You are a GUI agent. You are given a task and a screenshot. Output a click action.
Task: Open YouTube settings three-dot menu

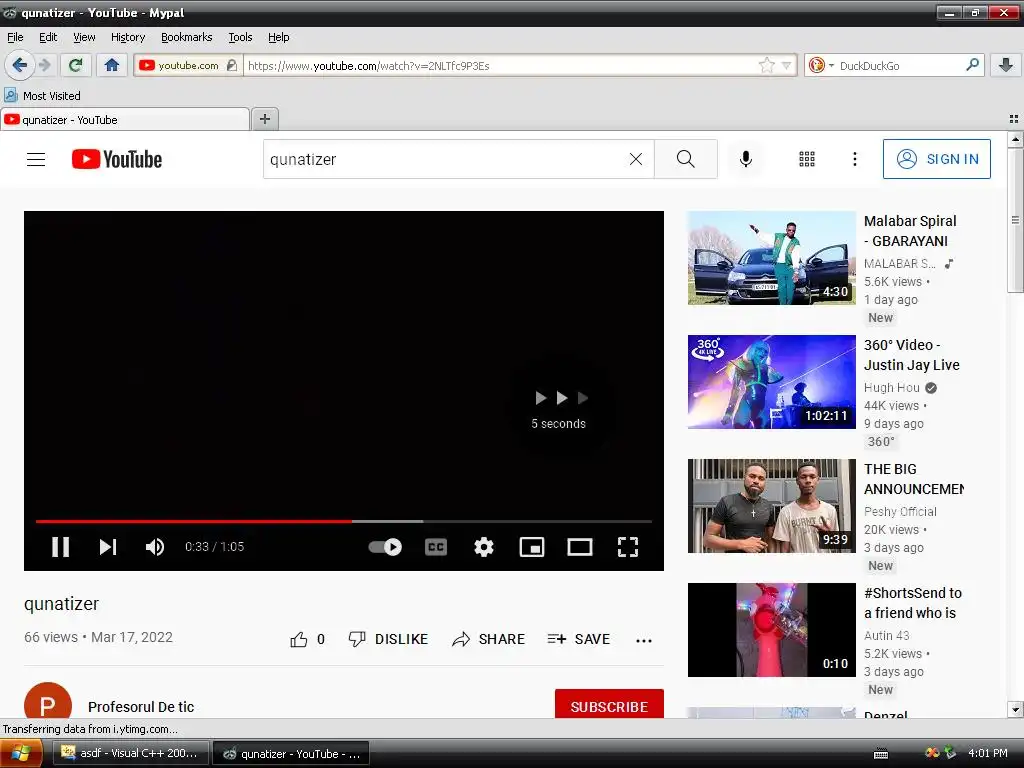point(855,159)
